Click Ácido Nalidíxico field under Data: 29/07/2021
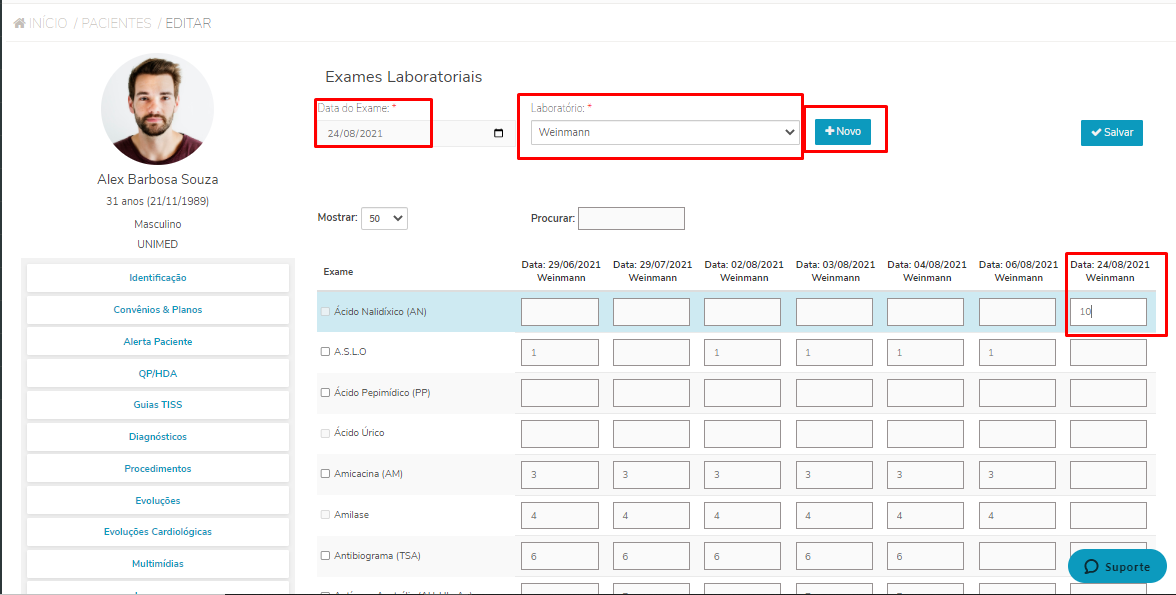The height and width of the screenshot is (595, 1176). point(651,311)
